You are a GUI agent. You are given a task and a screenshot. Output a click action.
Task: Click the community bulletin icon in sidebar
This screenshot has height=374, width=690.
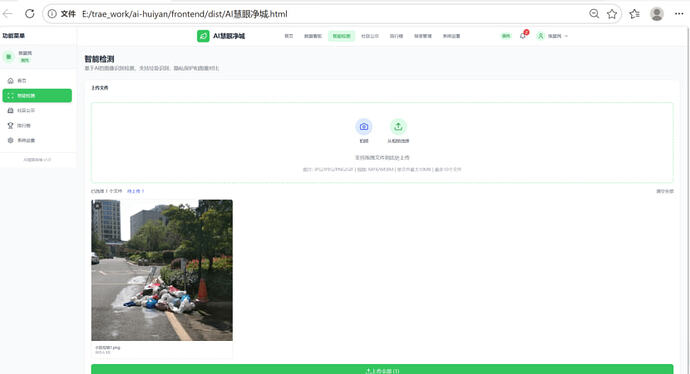[x=11, y=110]
